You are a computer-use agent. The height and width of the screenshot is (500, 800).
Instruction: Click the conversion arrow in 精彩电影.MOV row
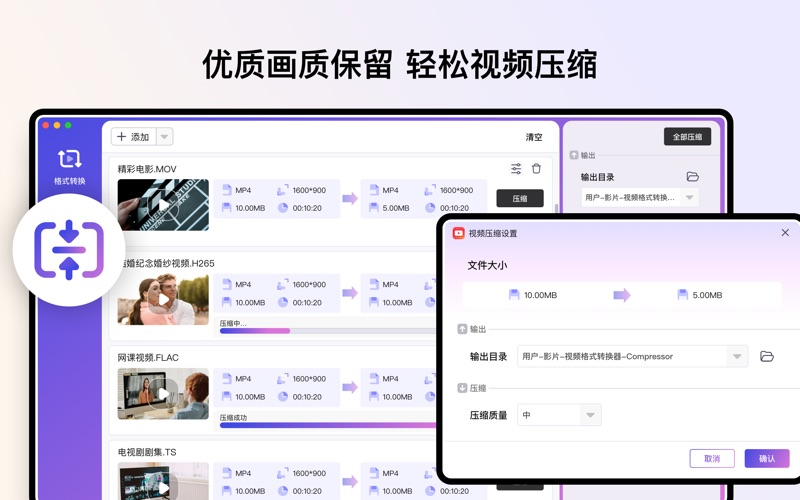350,198
